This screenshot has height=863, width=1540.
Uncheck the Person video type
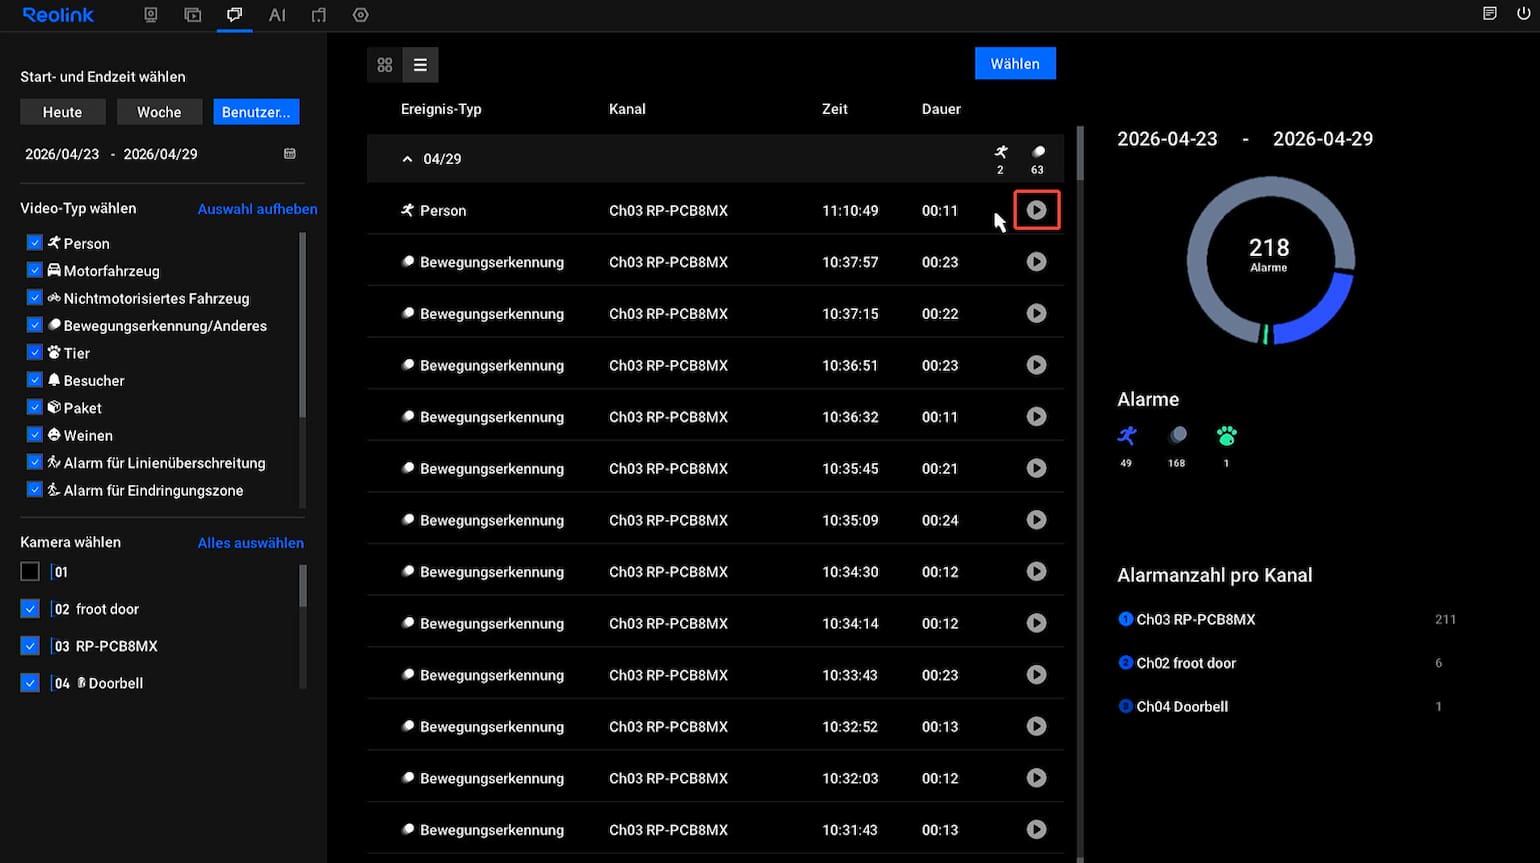[x=35, y=243]
